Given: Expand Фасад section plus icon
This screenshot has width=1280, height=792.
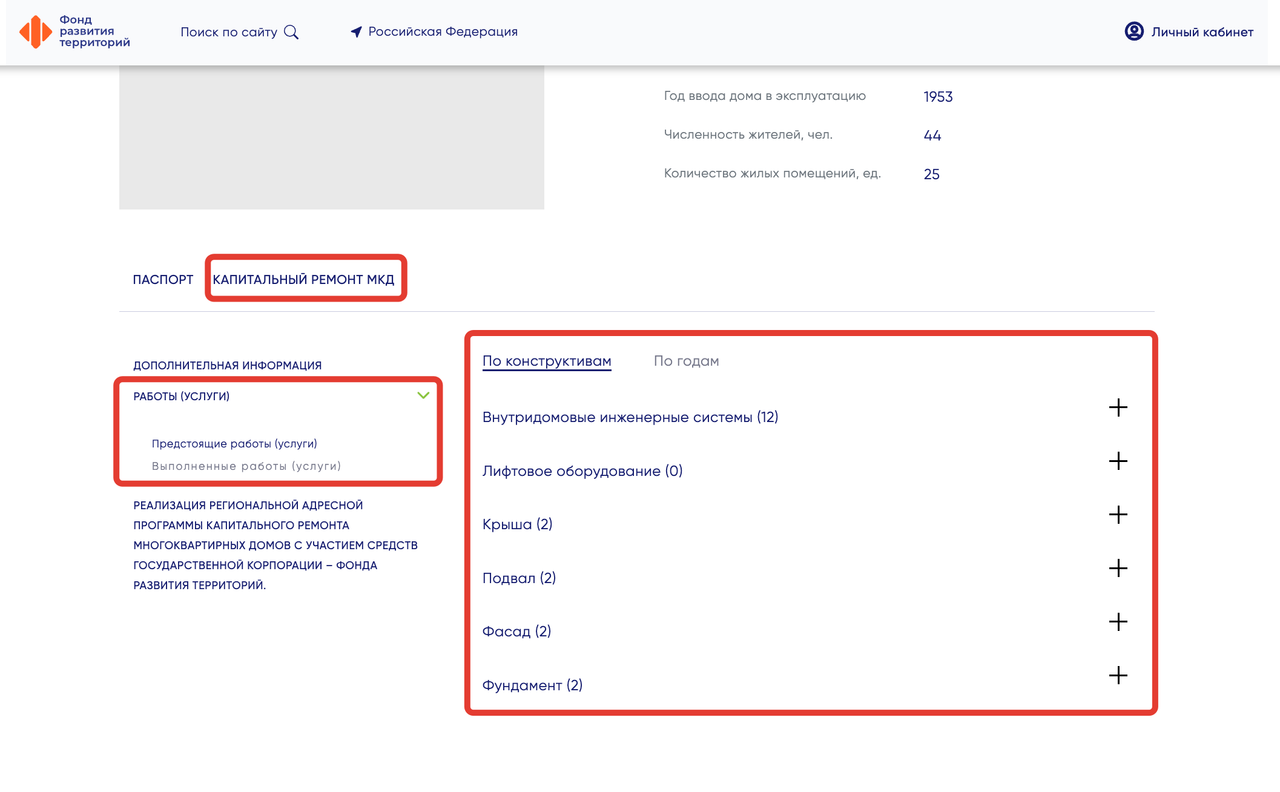Looking at the screenshot, I should [1118, 622].
